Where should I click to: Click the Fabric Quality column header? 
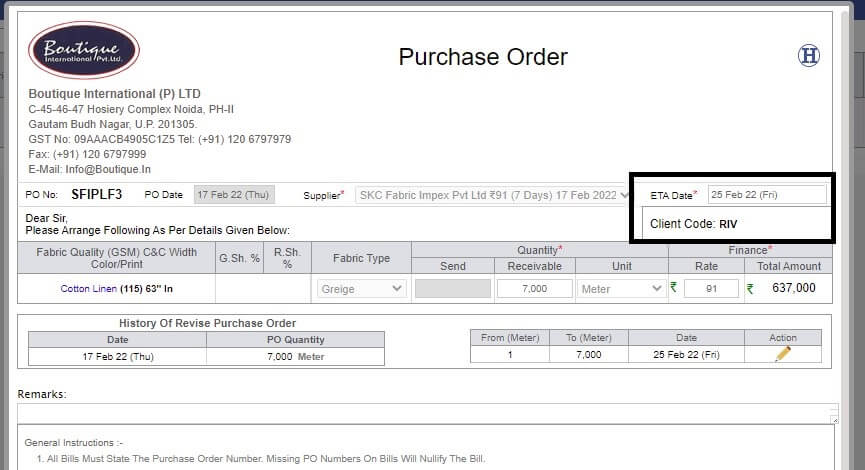coord(116,258)
